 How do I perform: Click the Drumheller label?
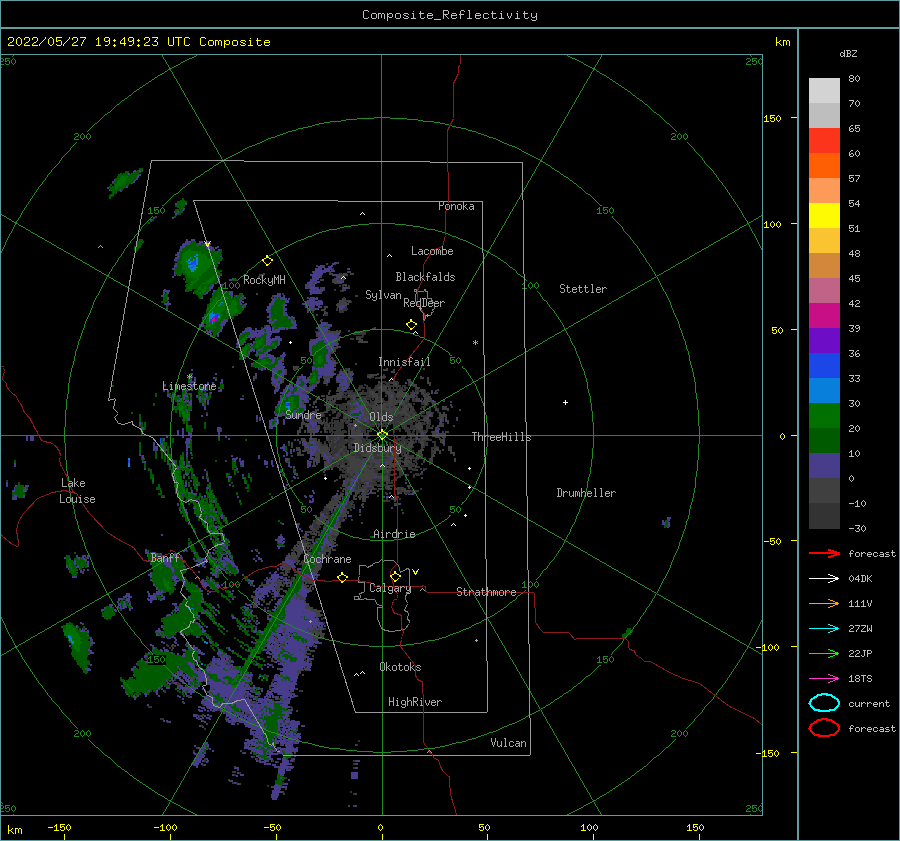tap(586, 493)
